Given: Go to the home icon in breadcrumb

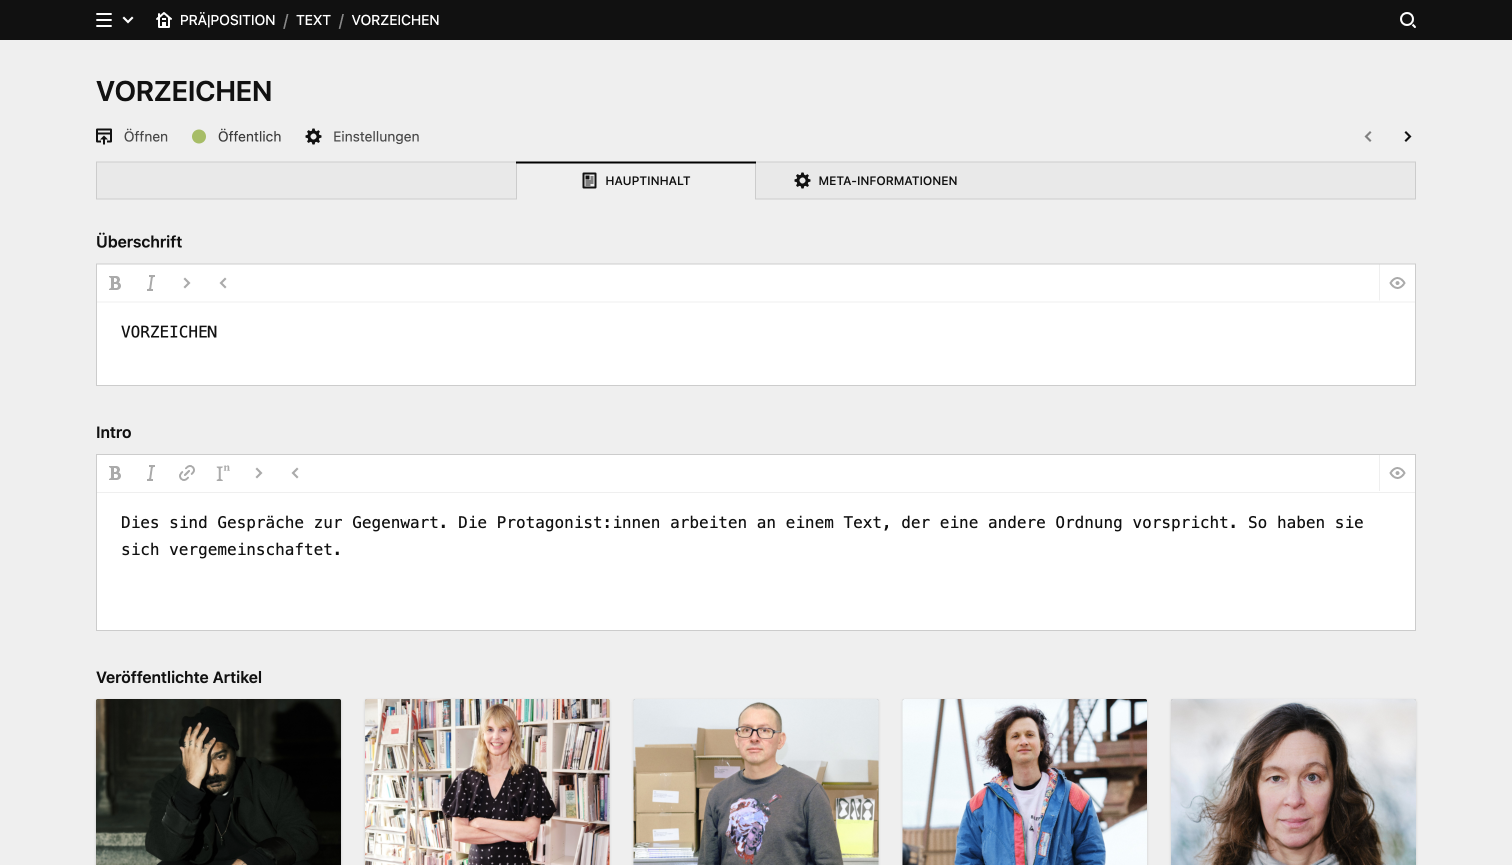Looking at the screenshot, I should pos(164,20).
